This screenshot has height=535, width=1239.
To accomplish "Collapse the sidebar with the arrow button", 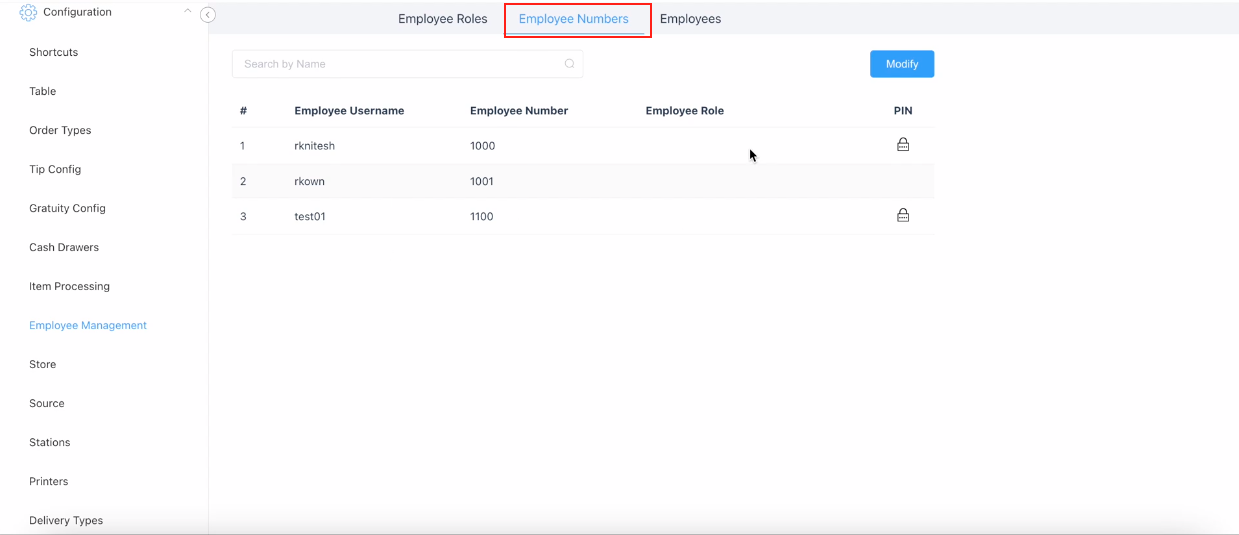I will click(207, 15).
